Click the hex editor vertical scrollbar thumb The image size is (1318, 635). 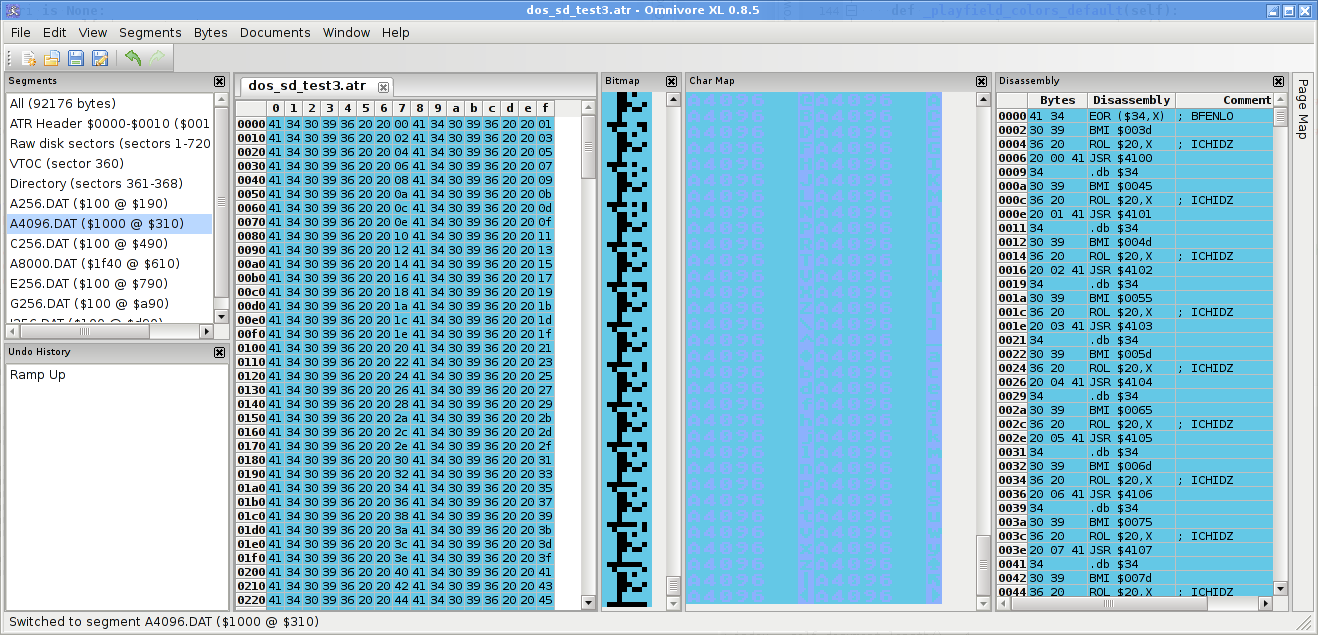pos(588,146)
